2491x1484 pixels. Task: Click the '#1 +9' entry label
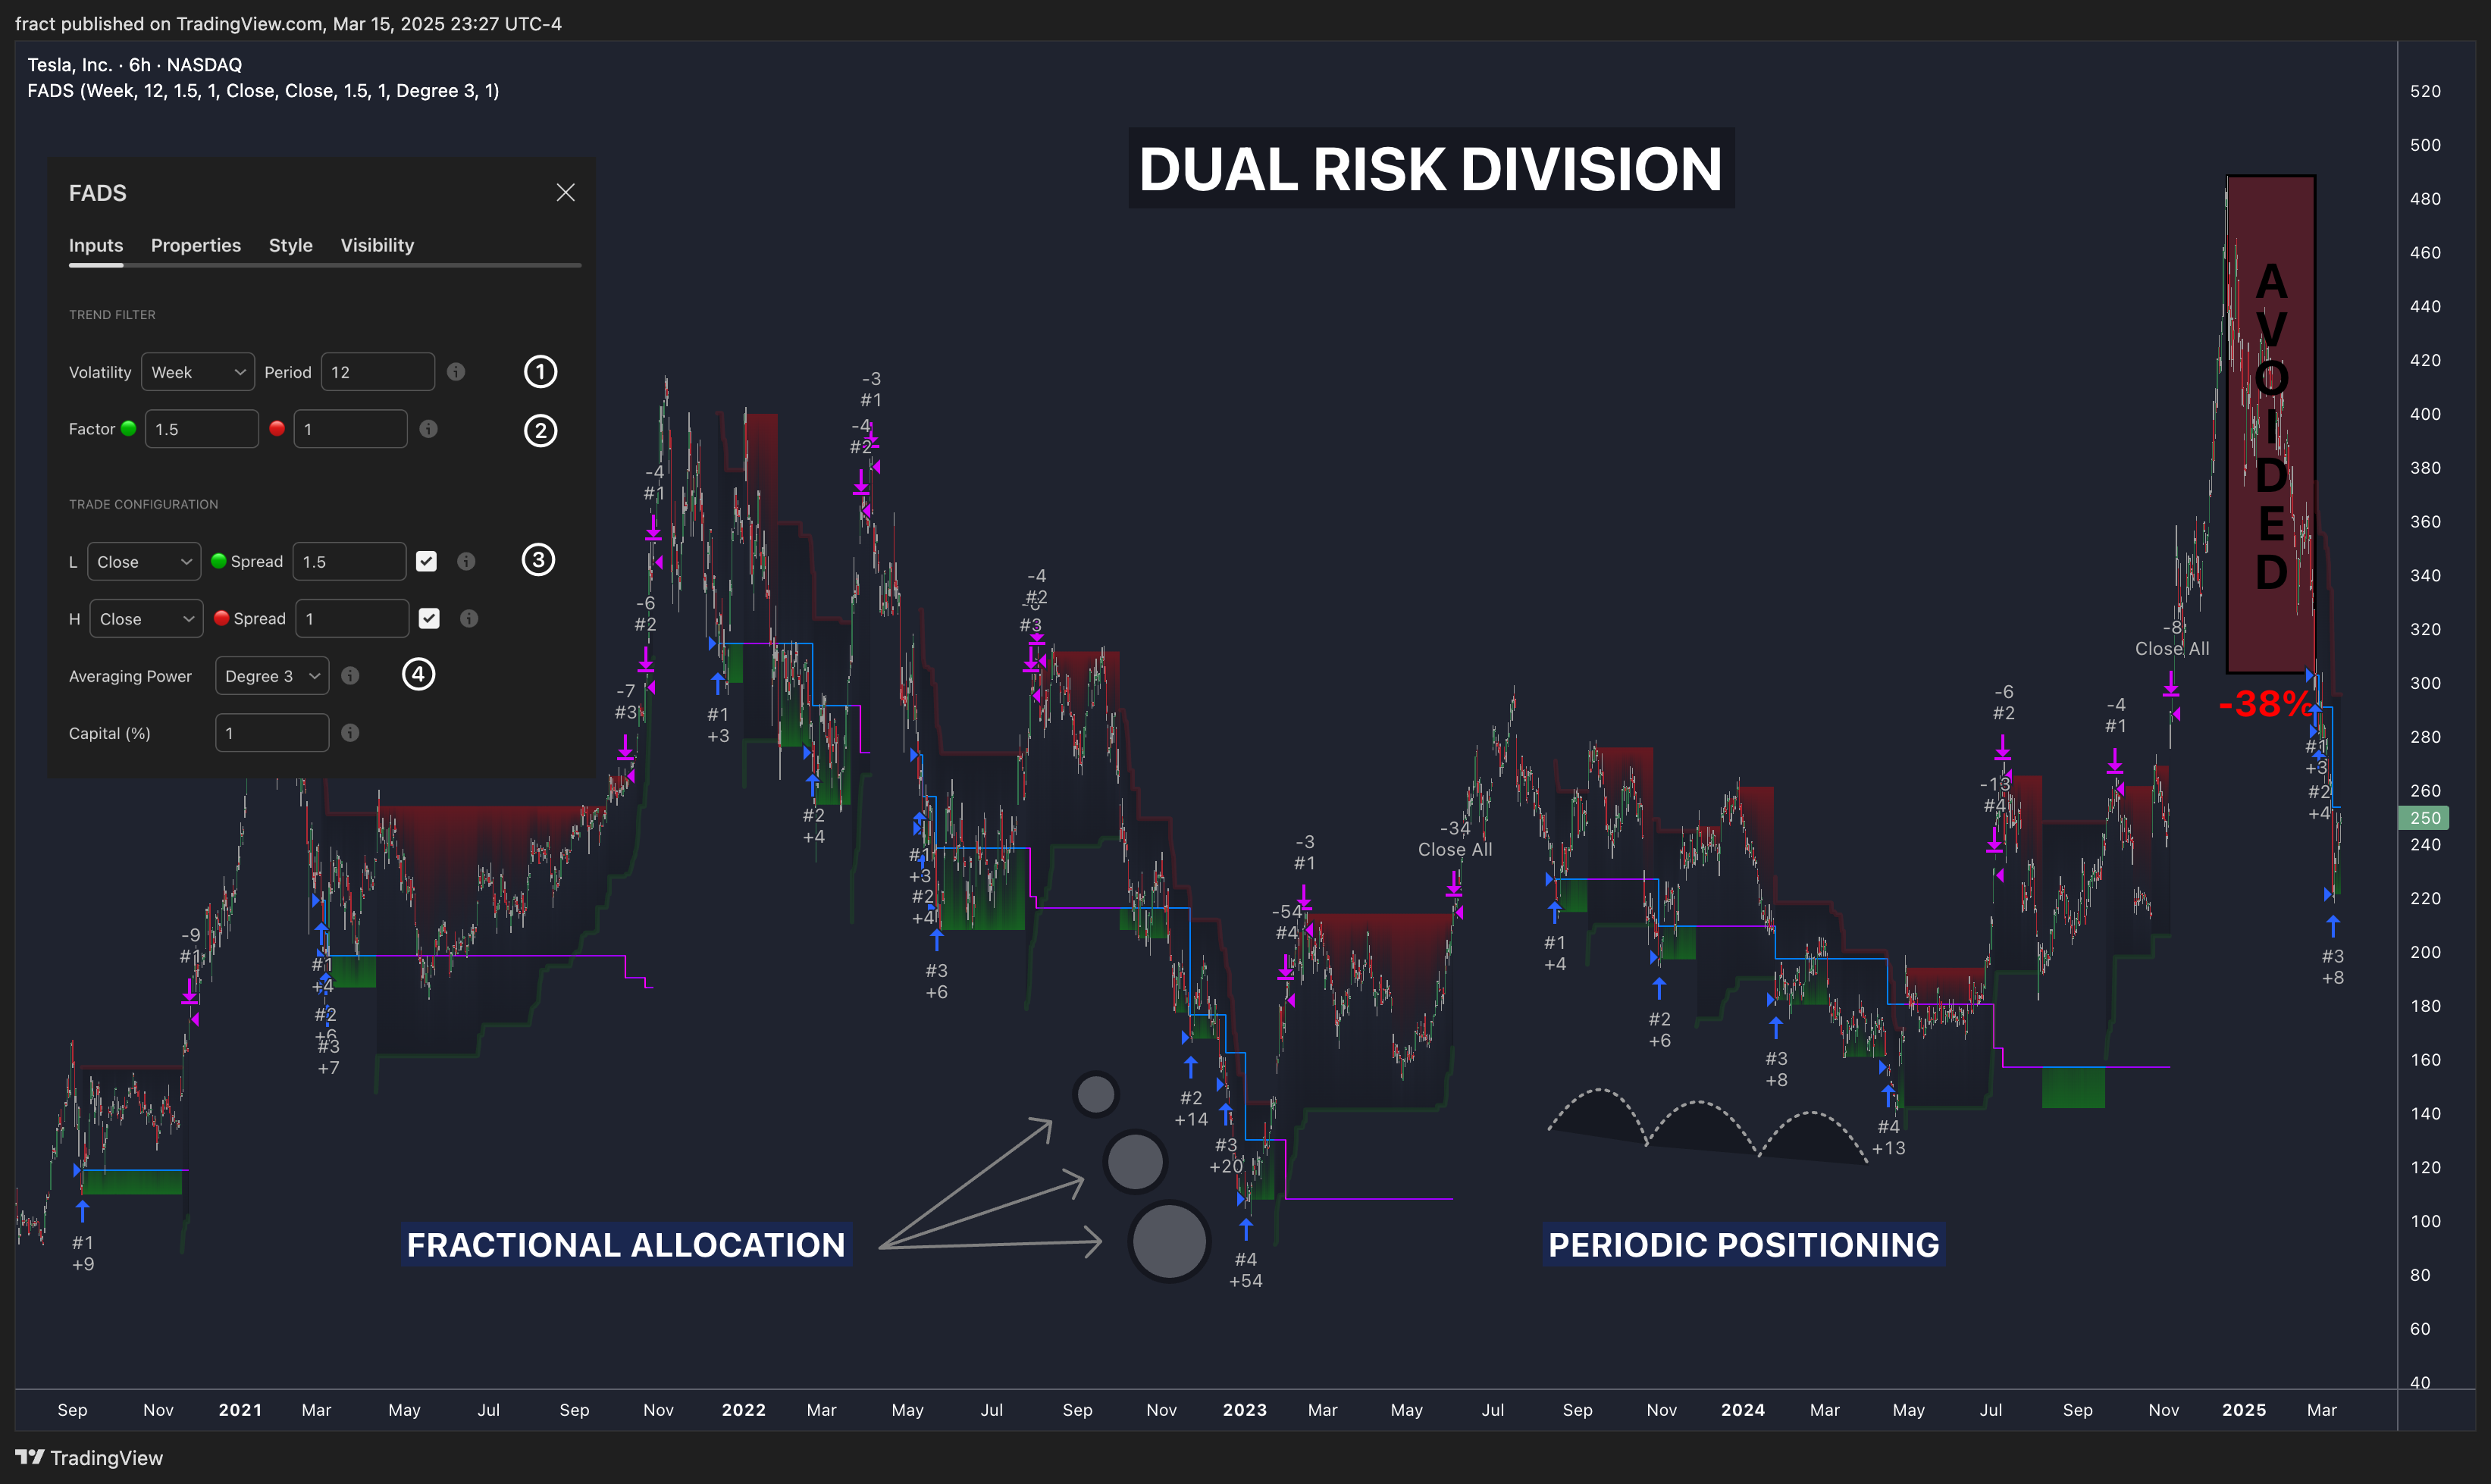point(83,1253)
